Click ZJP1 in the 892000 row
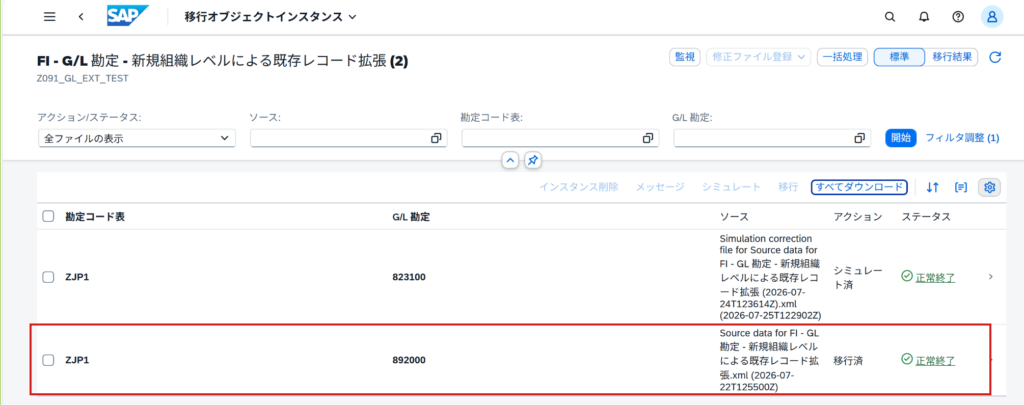This screenshot has height=405, width=1024. click(77, 360)
